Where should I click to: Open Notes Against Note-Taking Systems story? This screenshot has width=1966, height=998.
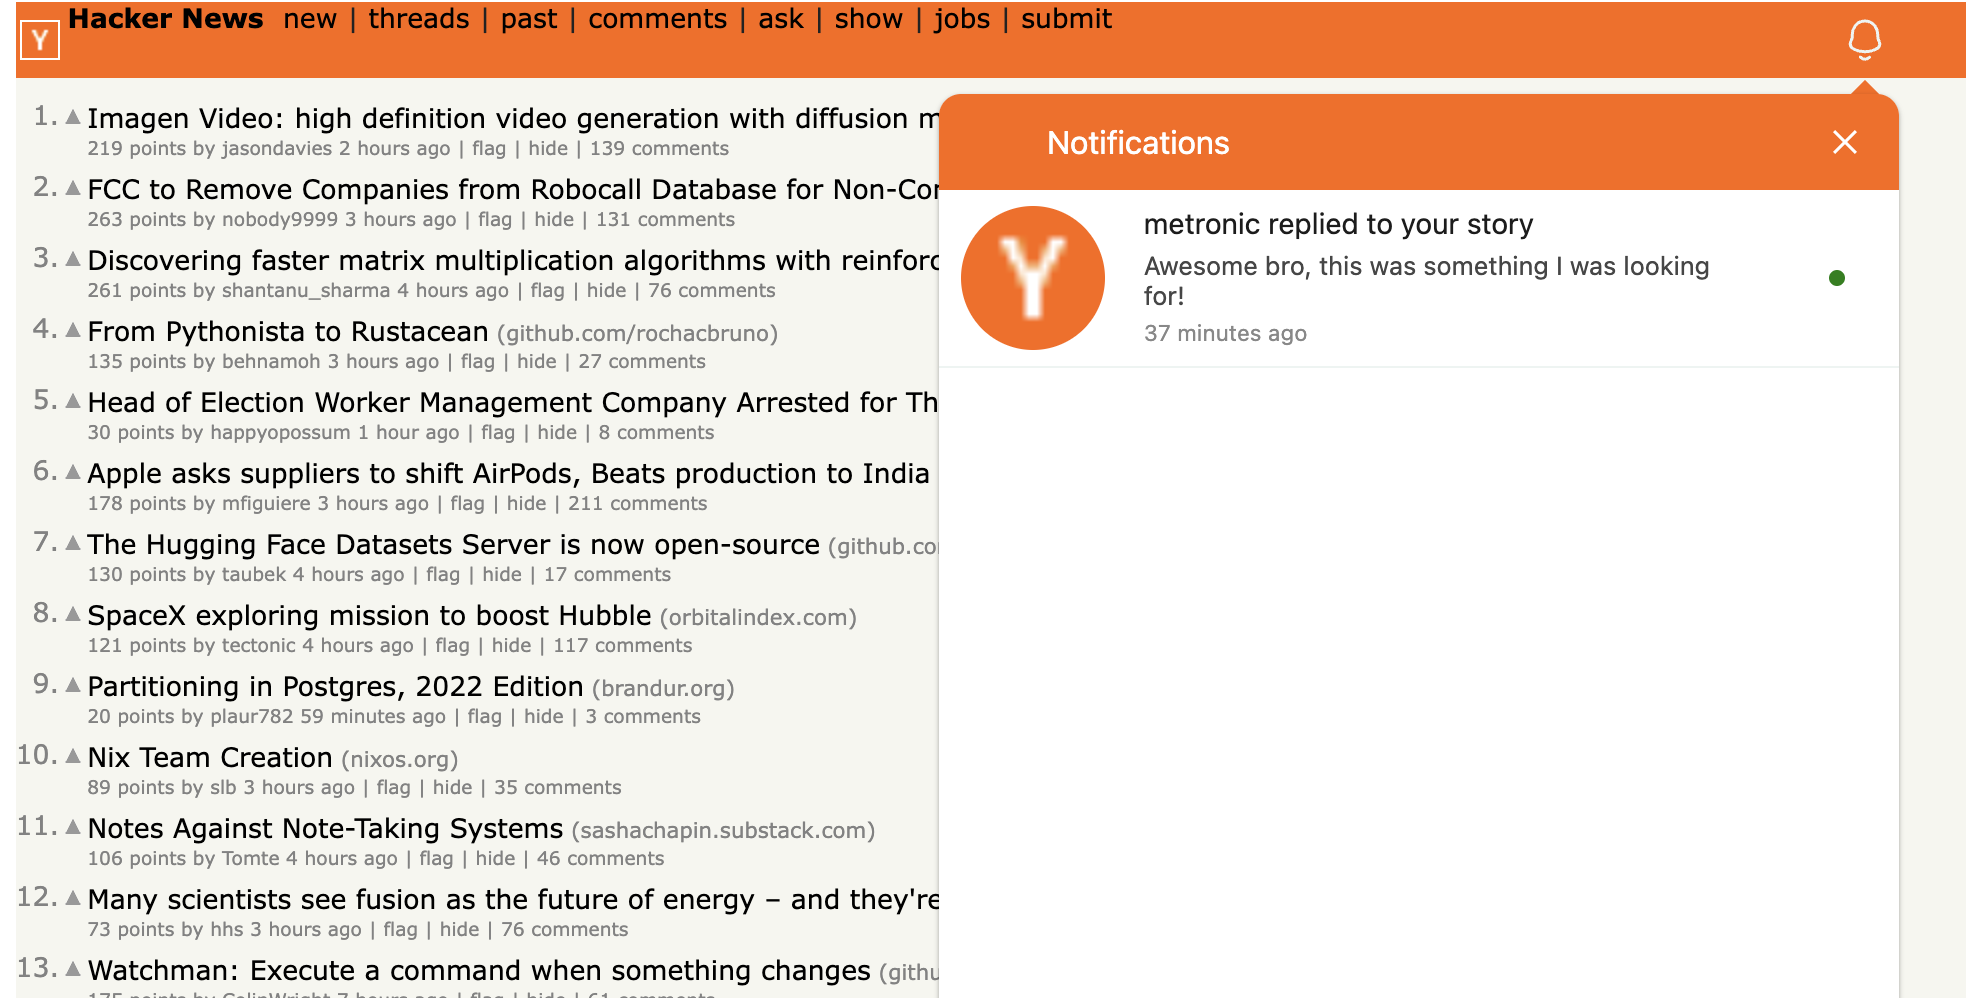[325, 828]
